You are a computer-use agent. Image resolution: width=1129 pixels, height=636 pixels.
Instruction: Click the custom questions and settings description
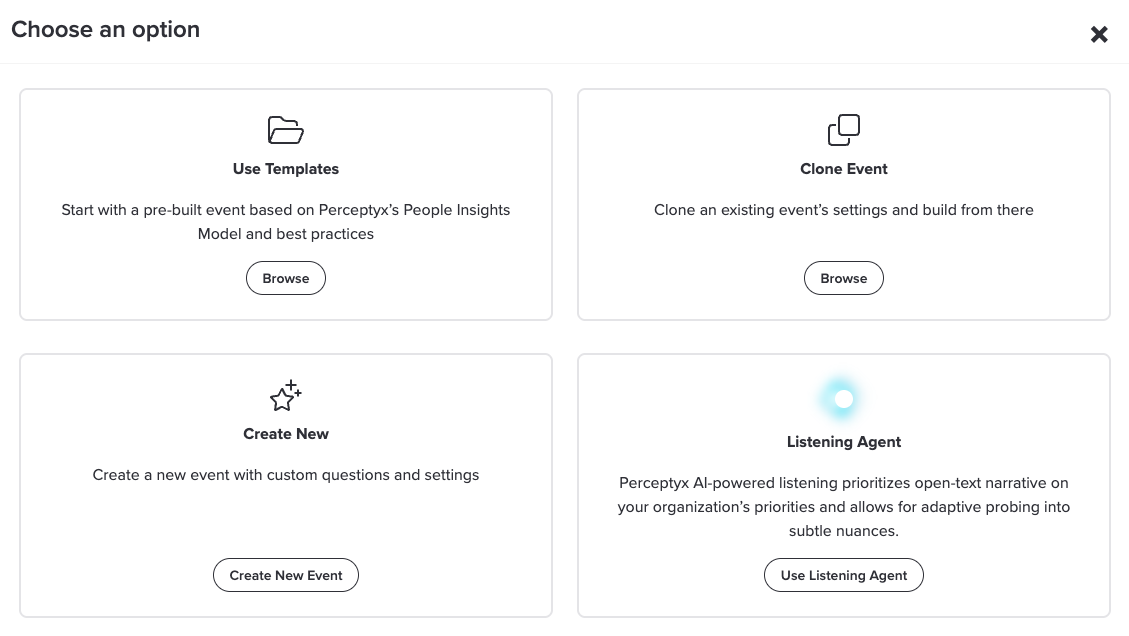(x=286, y=475)
